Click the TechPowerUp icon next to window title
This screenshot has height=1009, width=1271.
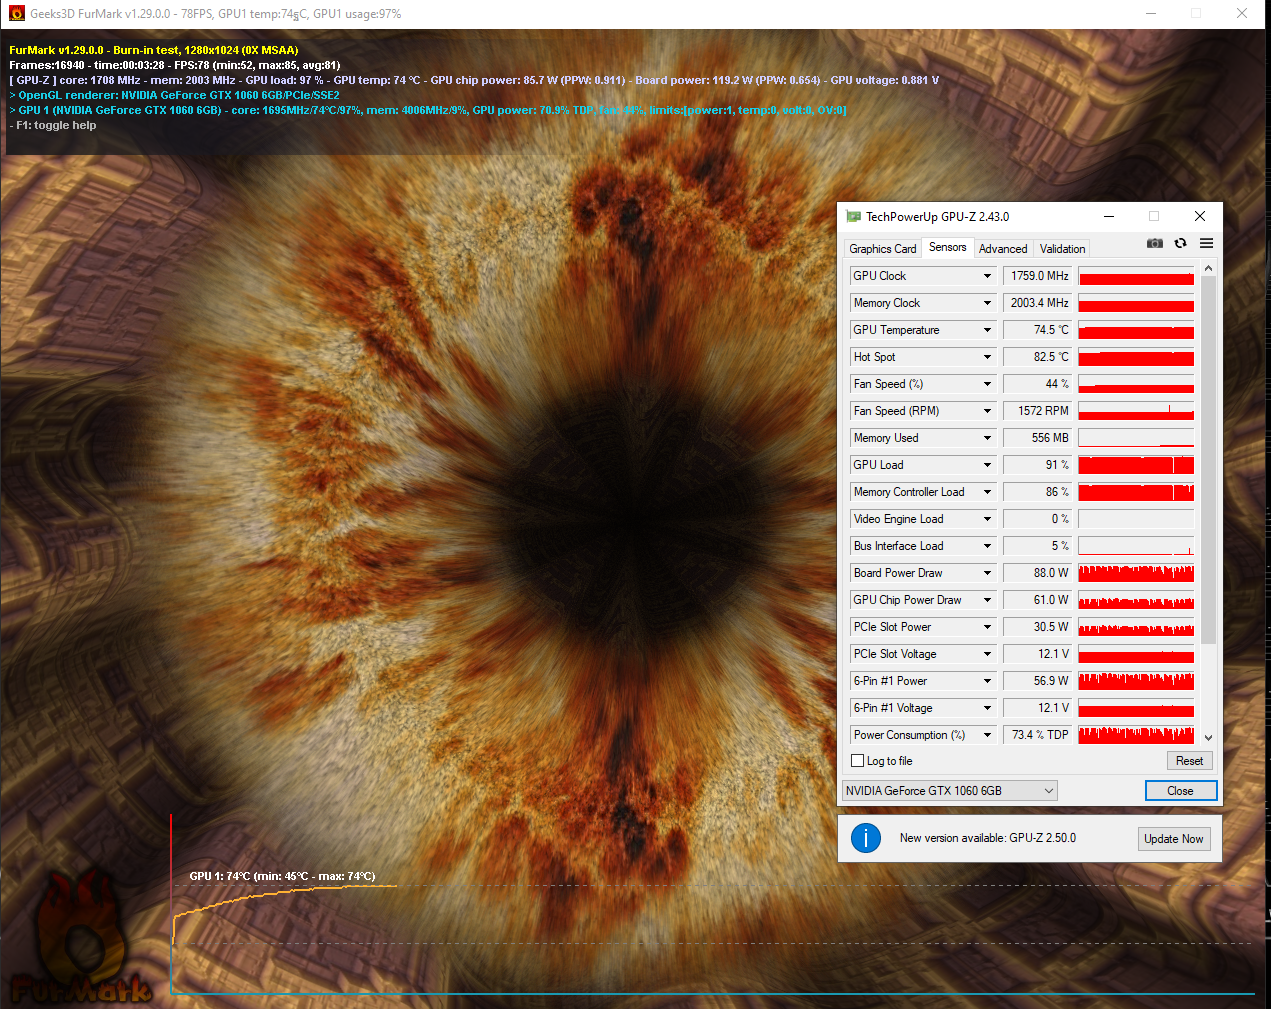coord(853,216)
